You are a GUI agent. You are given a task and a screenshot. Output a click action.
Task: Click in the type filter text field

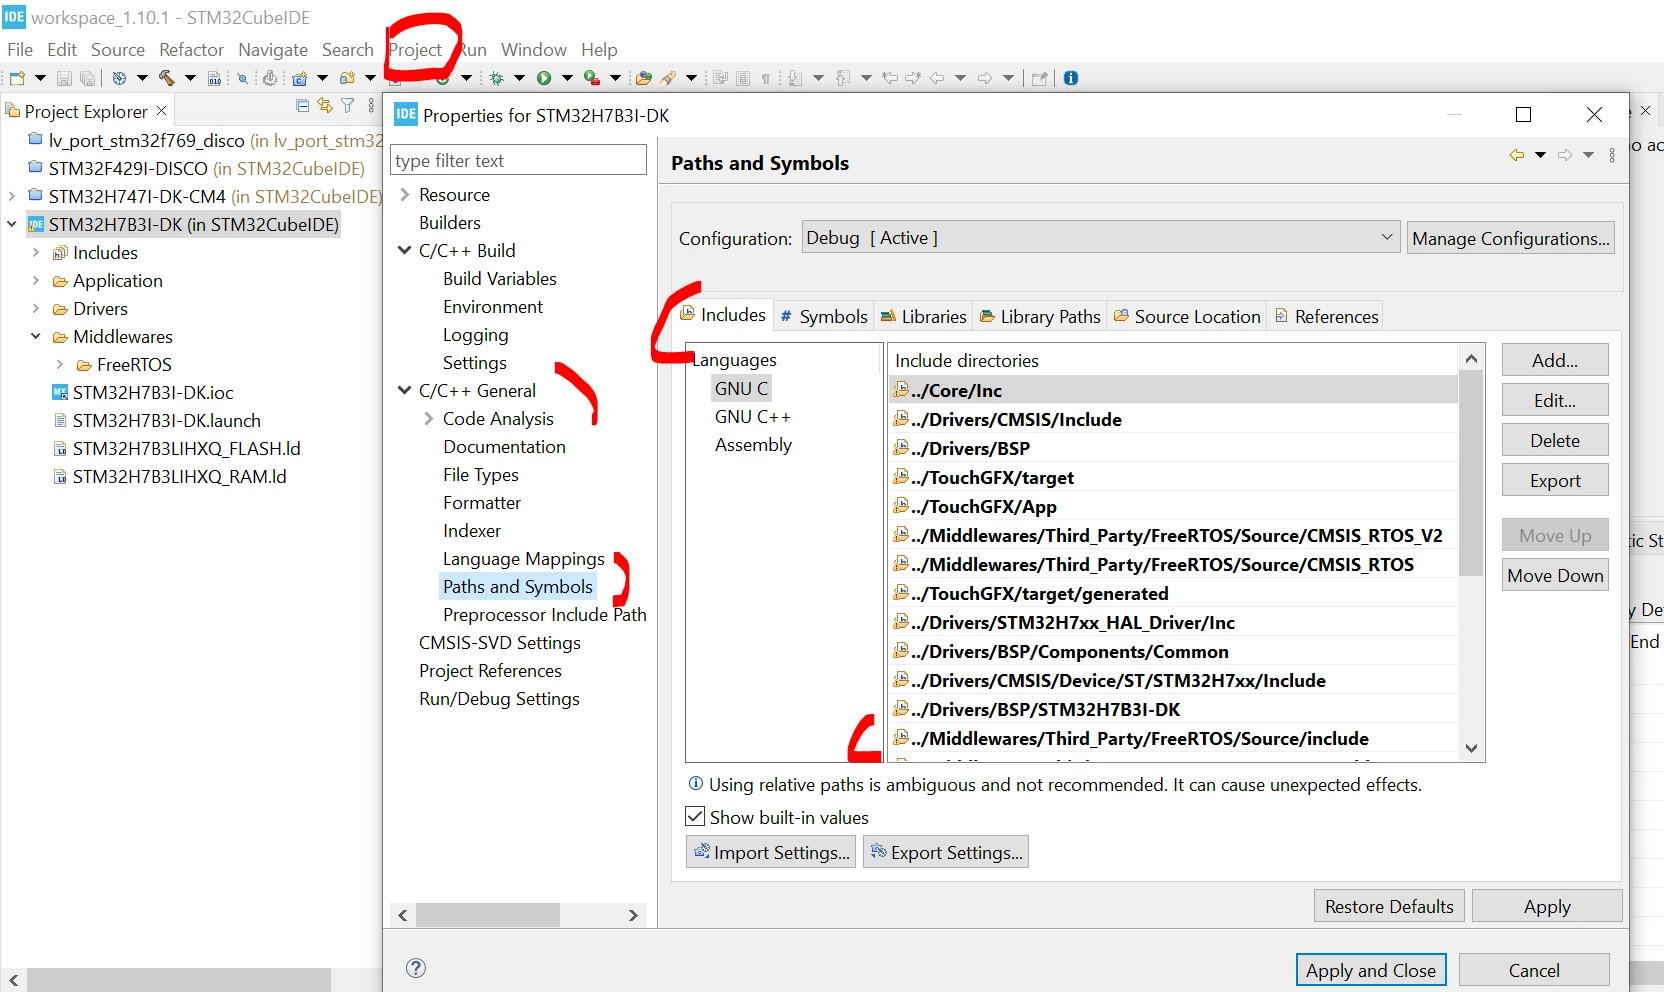tap(518, 160)
